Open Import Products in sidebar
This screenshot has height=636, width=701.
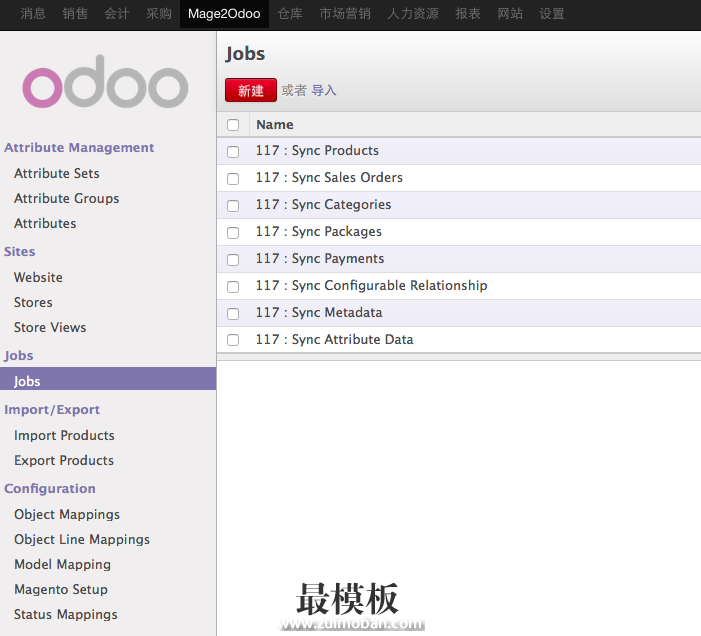coord(64,436)
